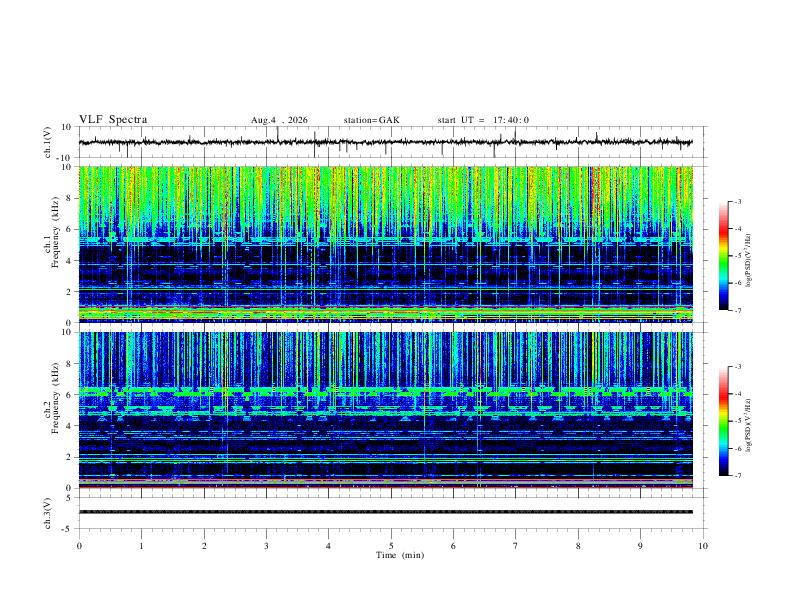Screen dimensions: 792x612
Task: Click the upper log(PSD) colorbar label
Action: point(749,261)
